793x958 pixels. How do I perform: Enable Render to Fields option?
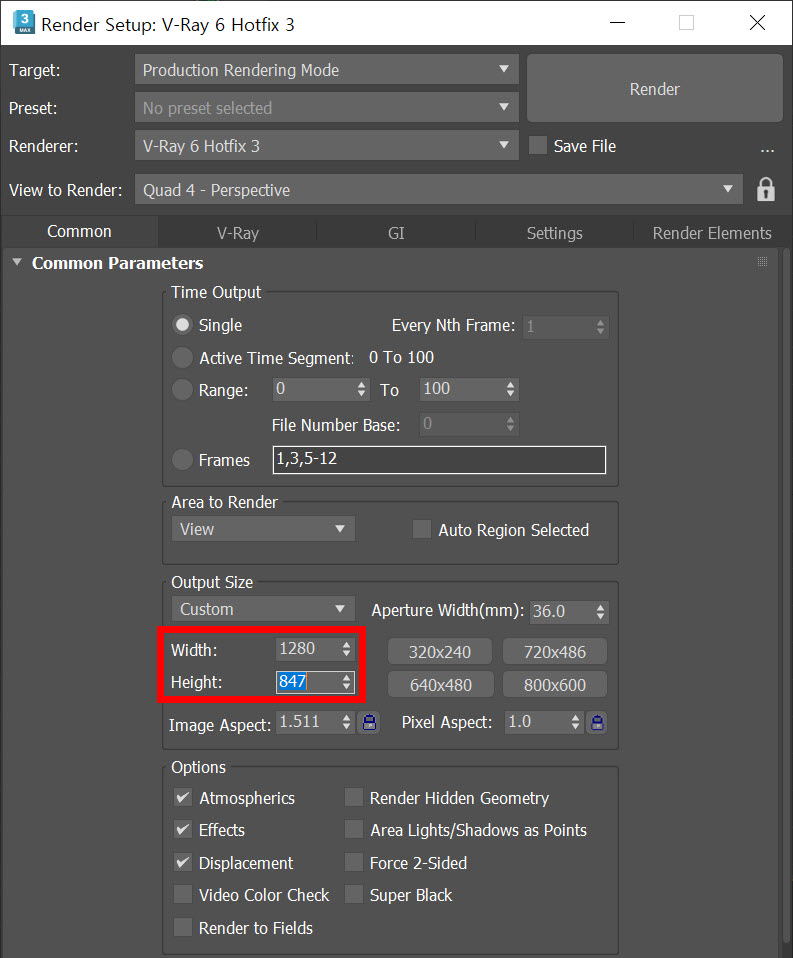[x=183, y=927]
